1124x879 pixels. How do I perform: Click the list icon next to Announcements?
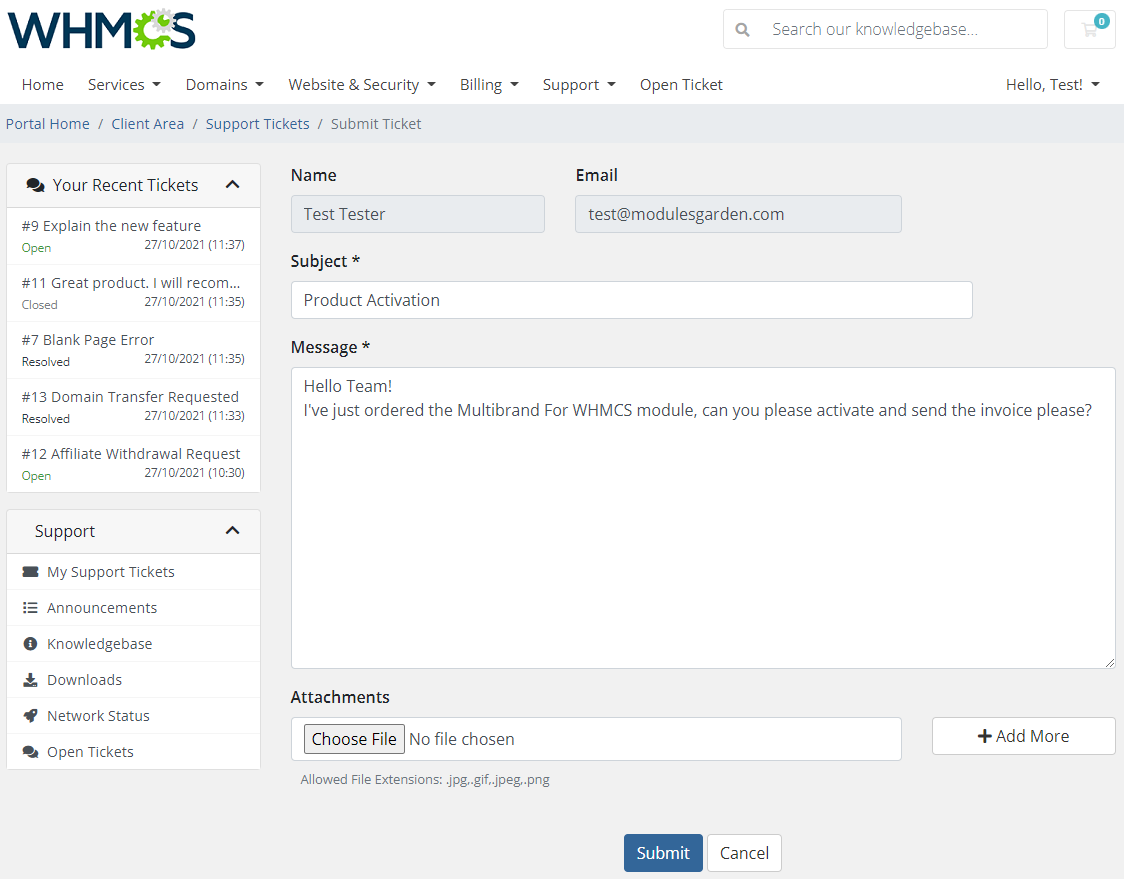click(x=30, y=608)
